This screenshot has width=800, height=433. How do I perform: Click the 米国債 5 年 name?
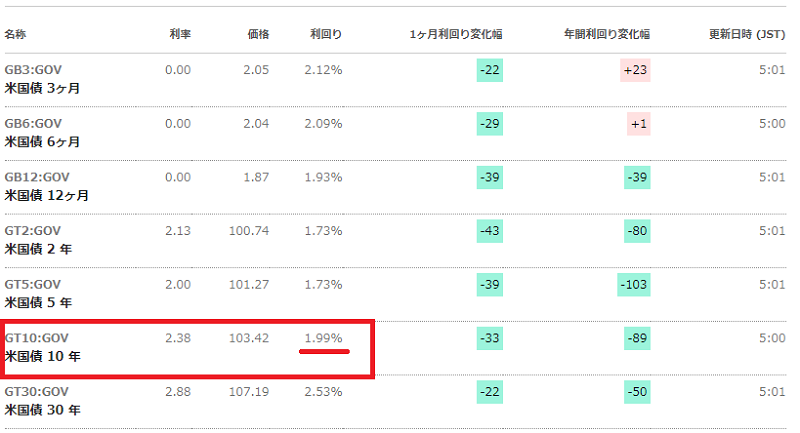(x=38, y=302)
